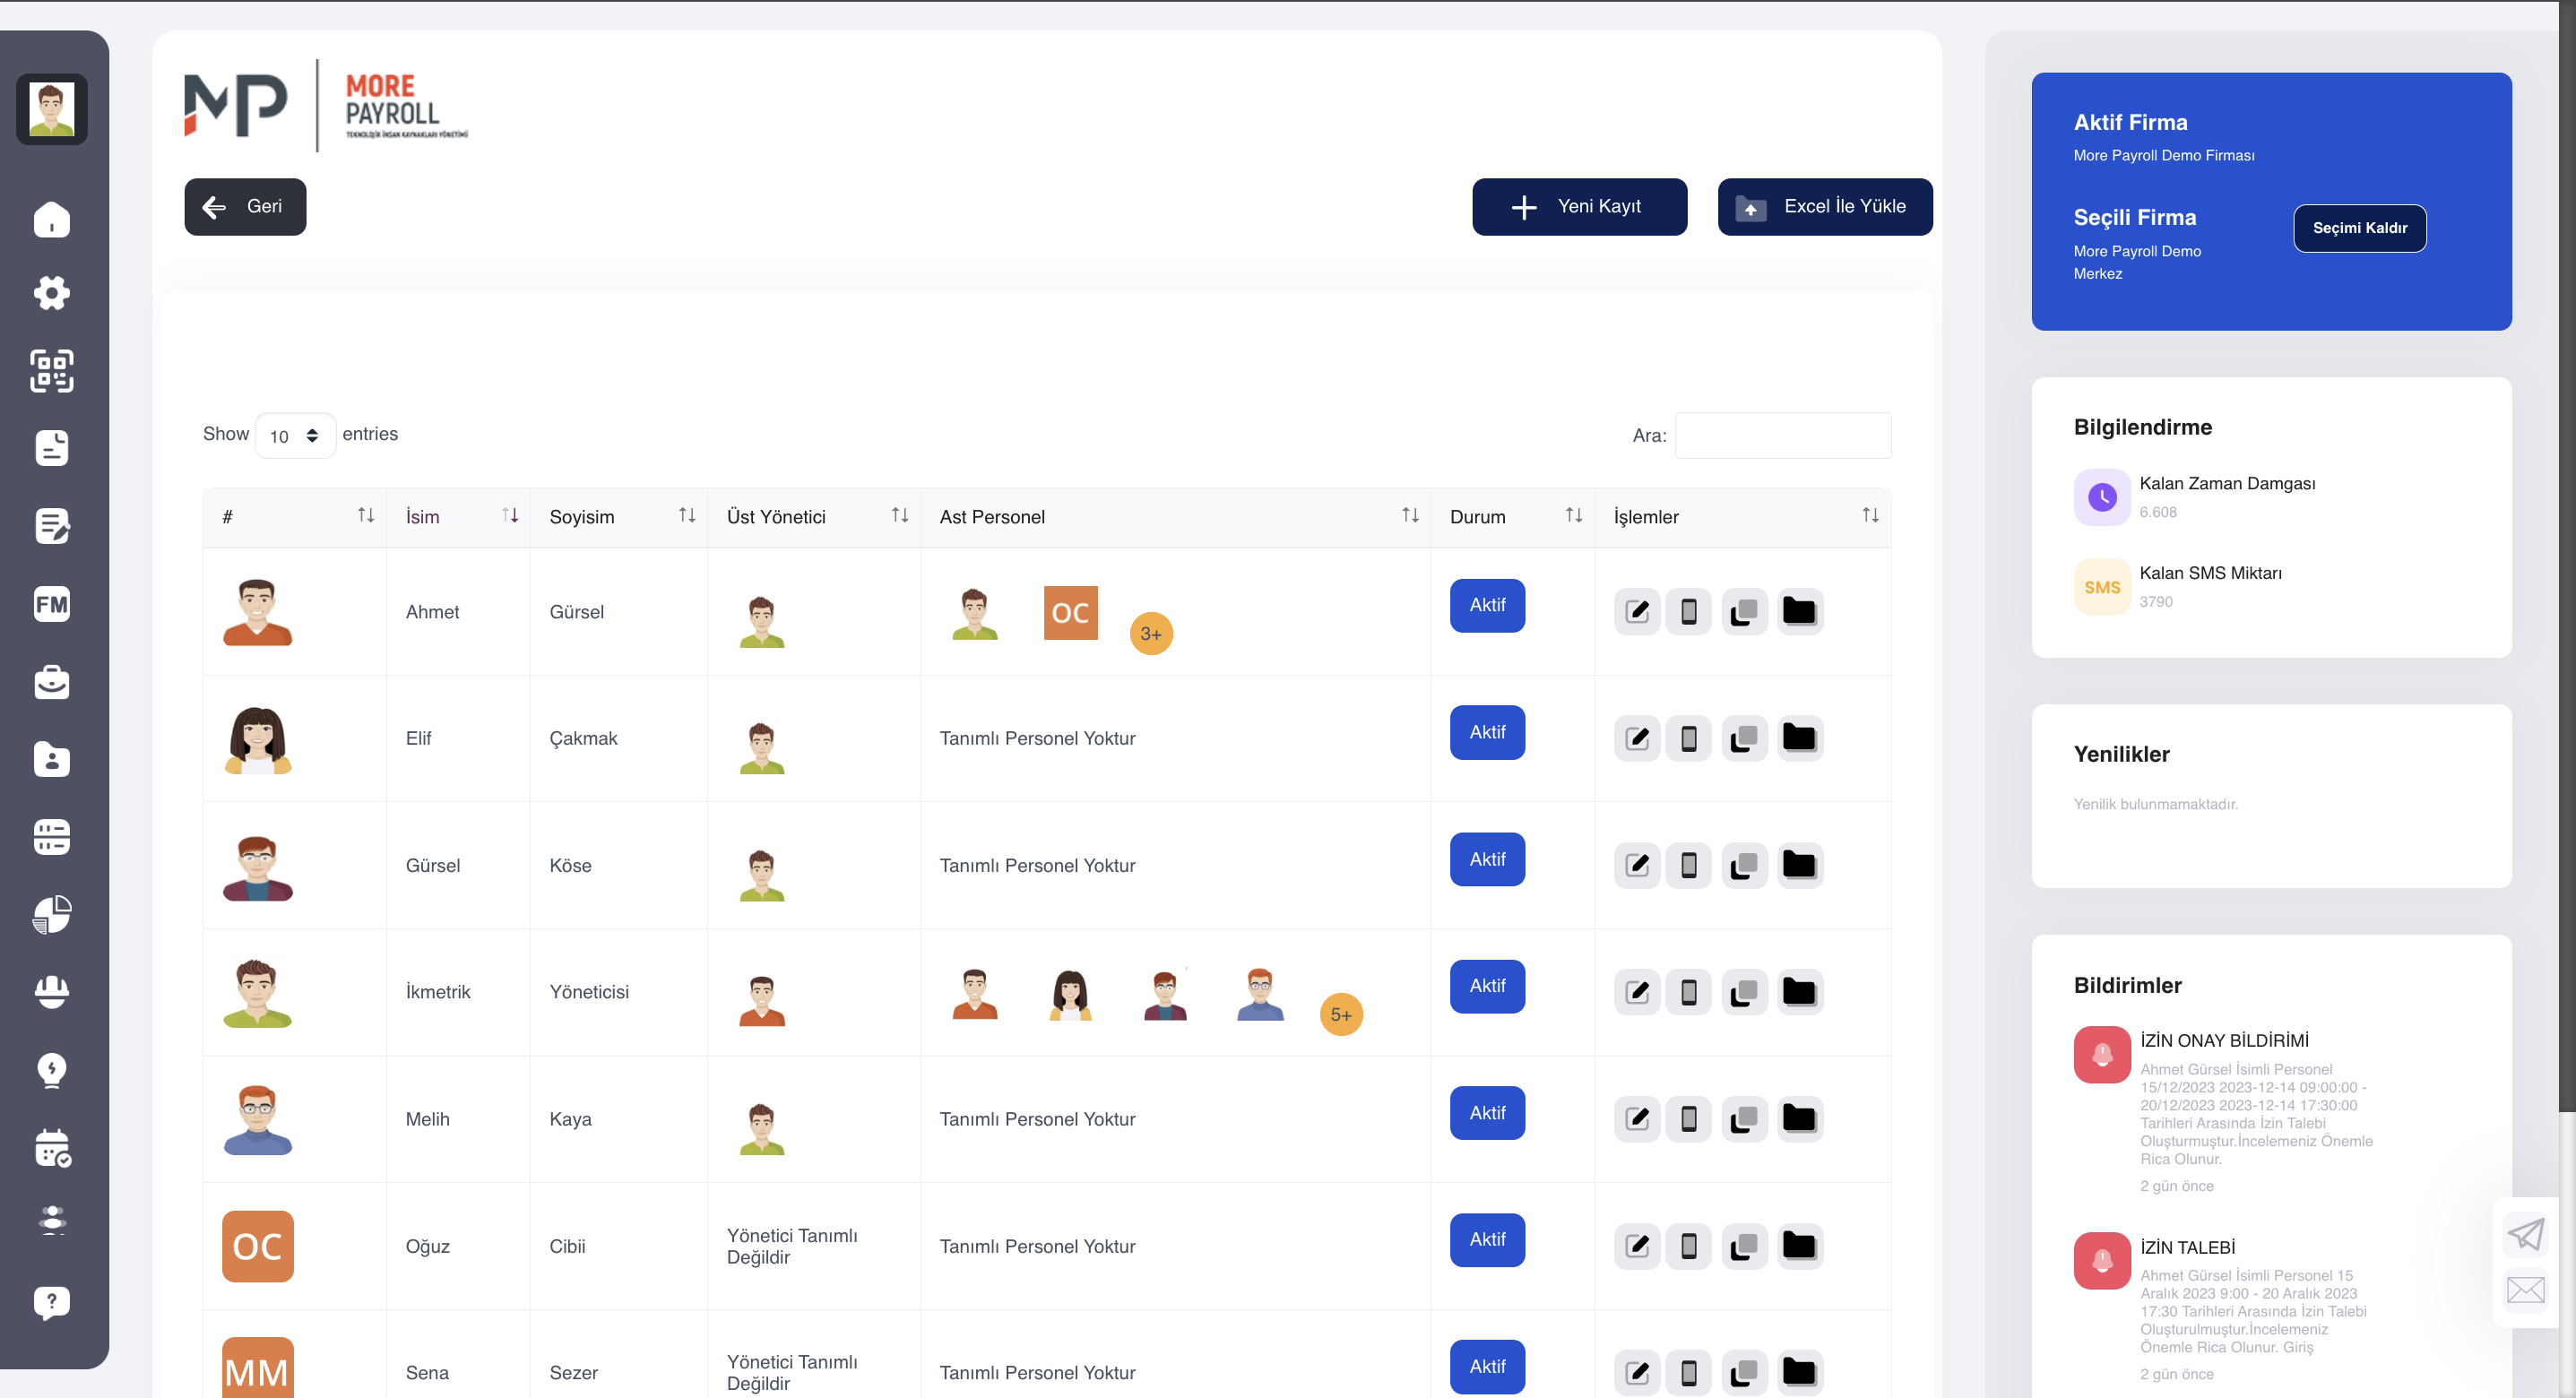Open the help question mark sidebar icon
2576x1398 pixels.
52,1303
